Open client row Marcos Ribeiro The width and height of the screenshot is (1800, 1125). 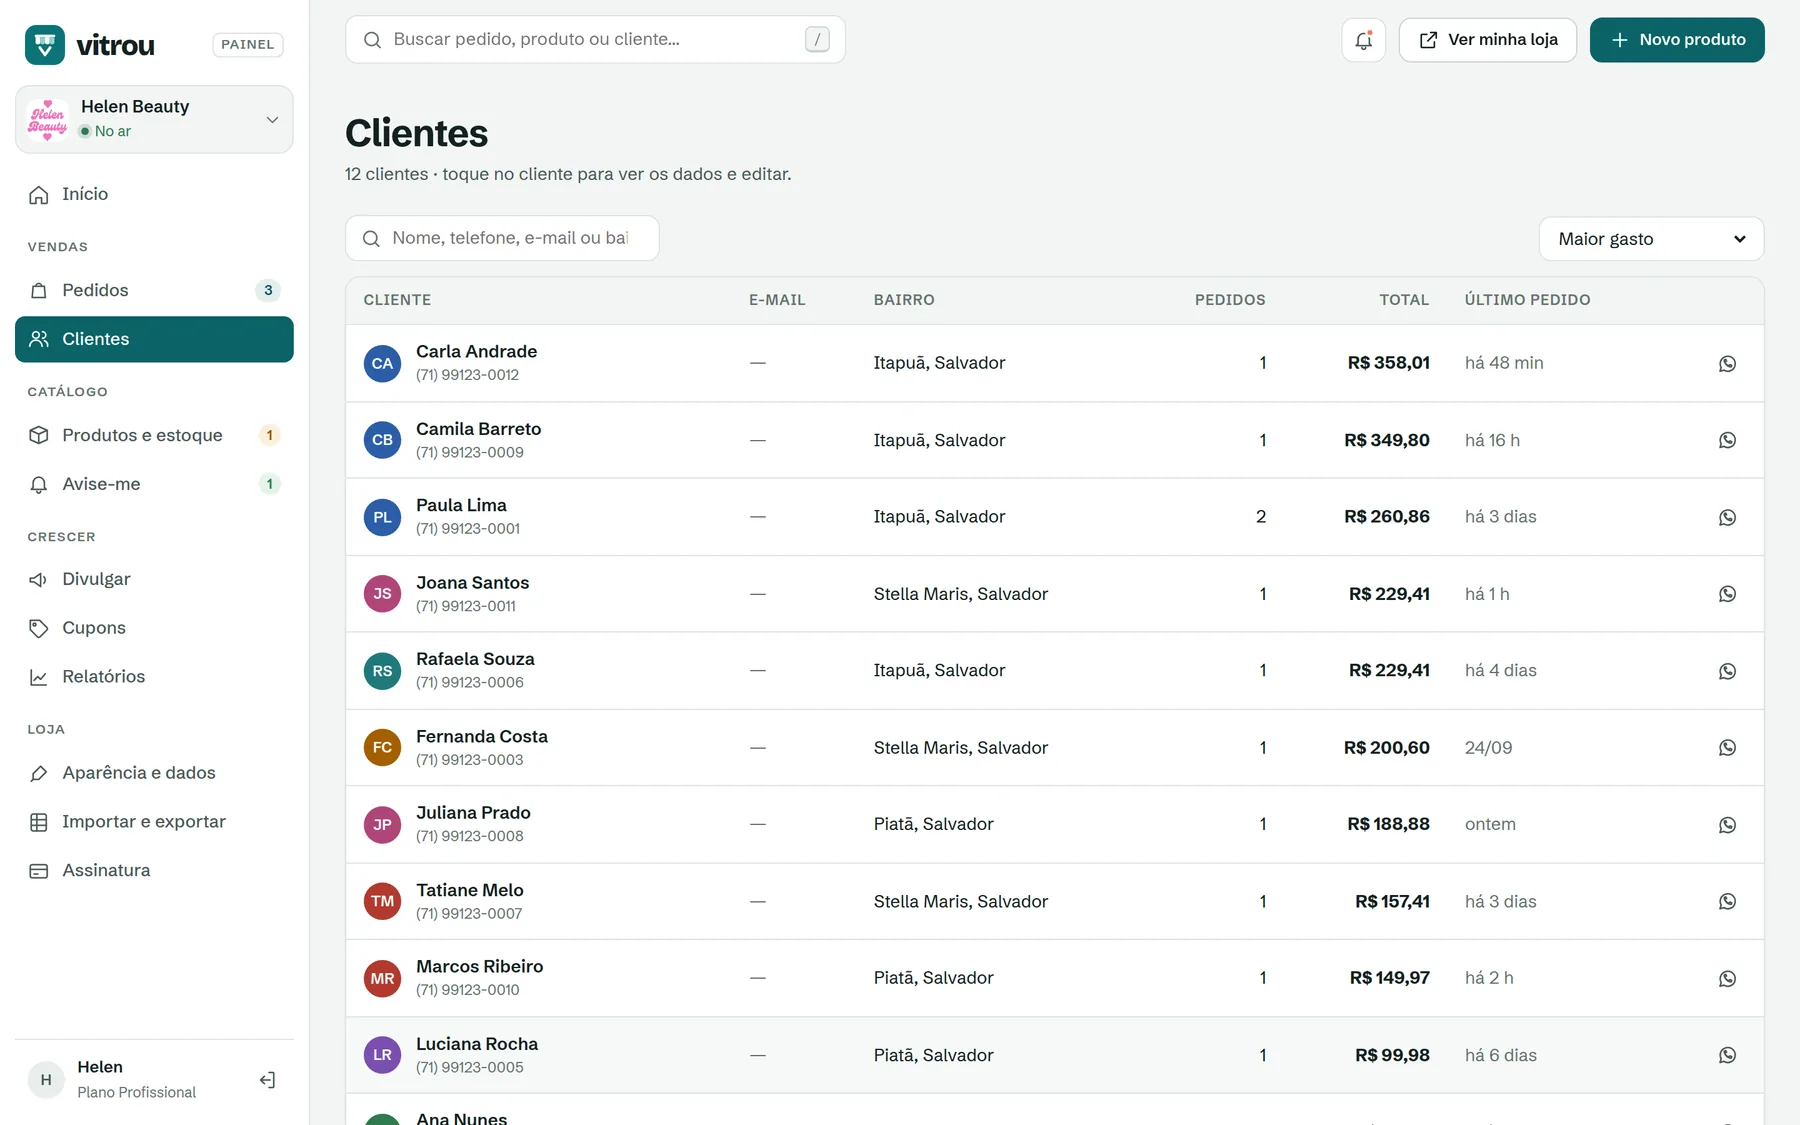coord(1055,979)
